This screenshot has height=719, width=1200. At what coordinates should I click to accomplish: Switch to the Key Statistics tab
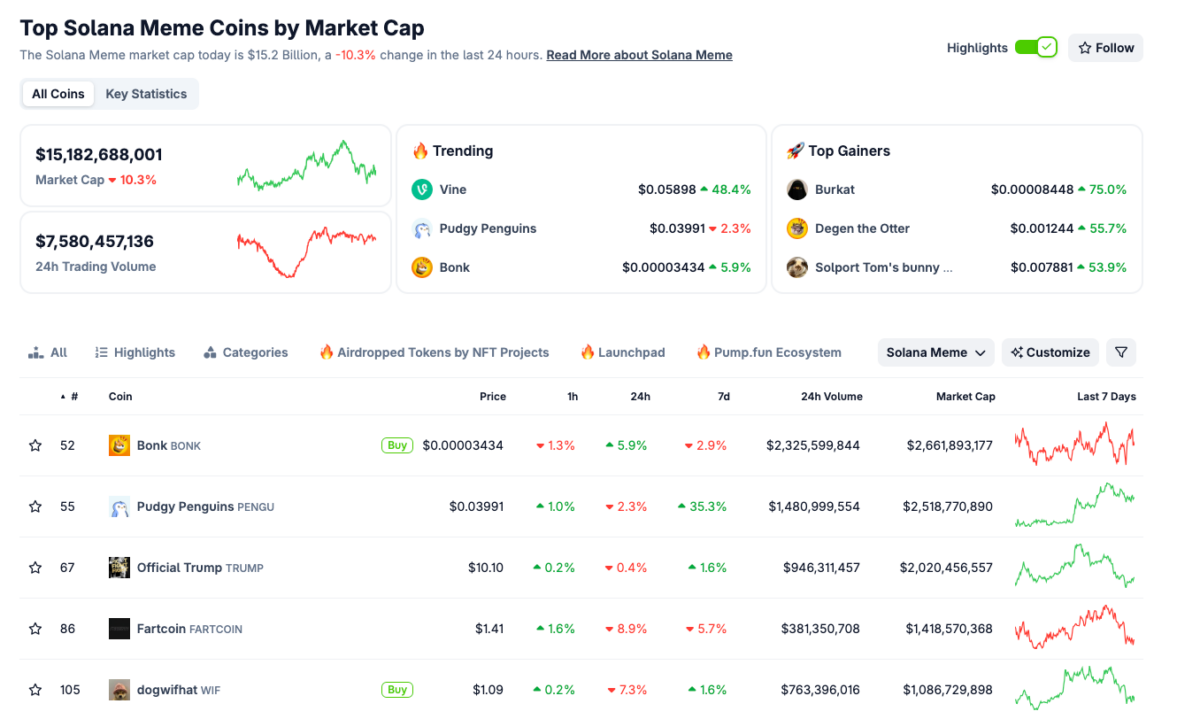(146, 94)
